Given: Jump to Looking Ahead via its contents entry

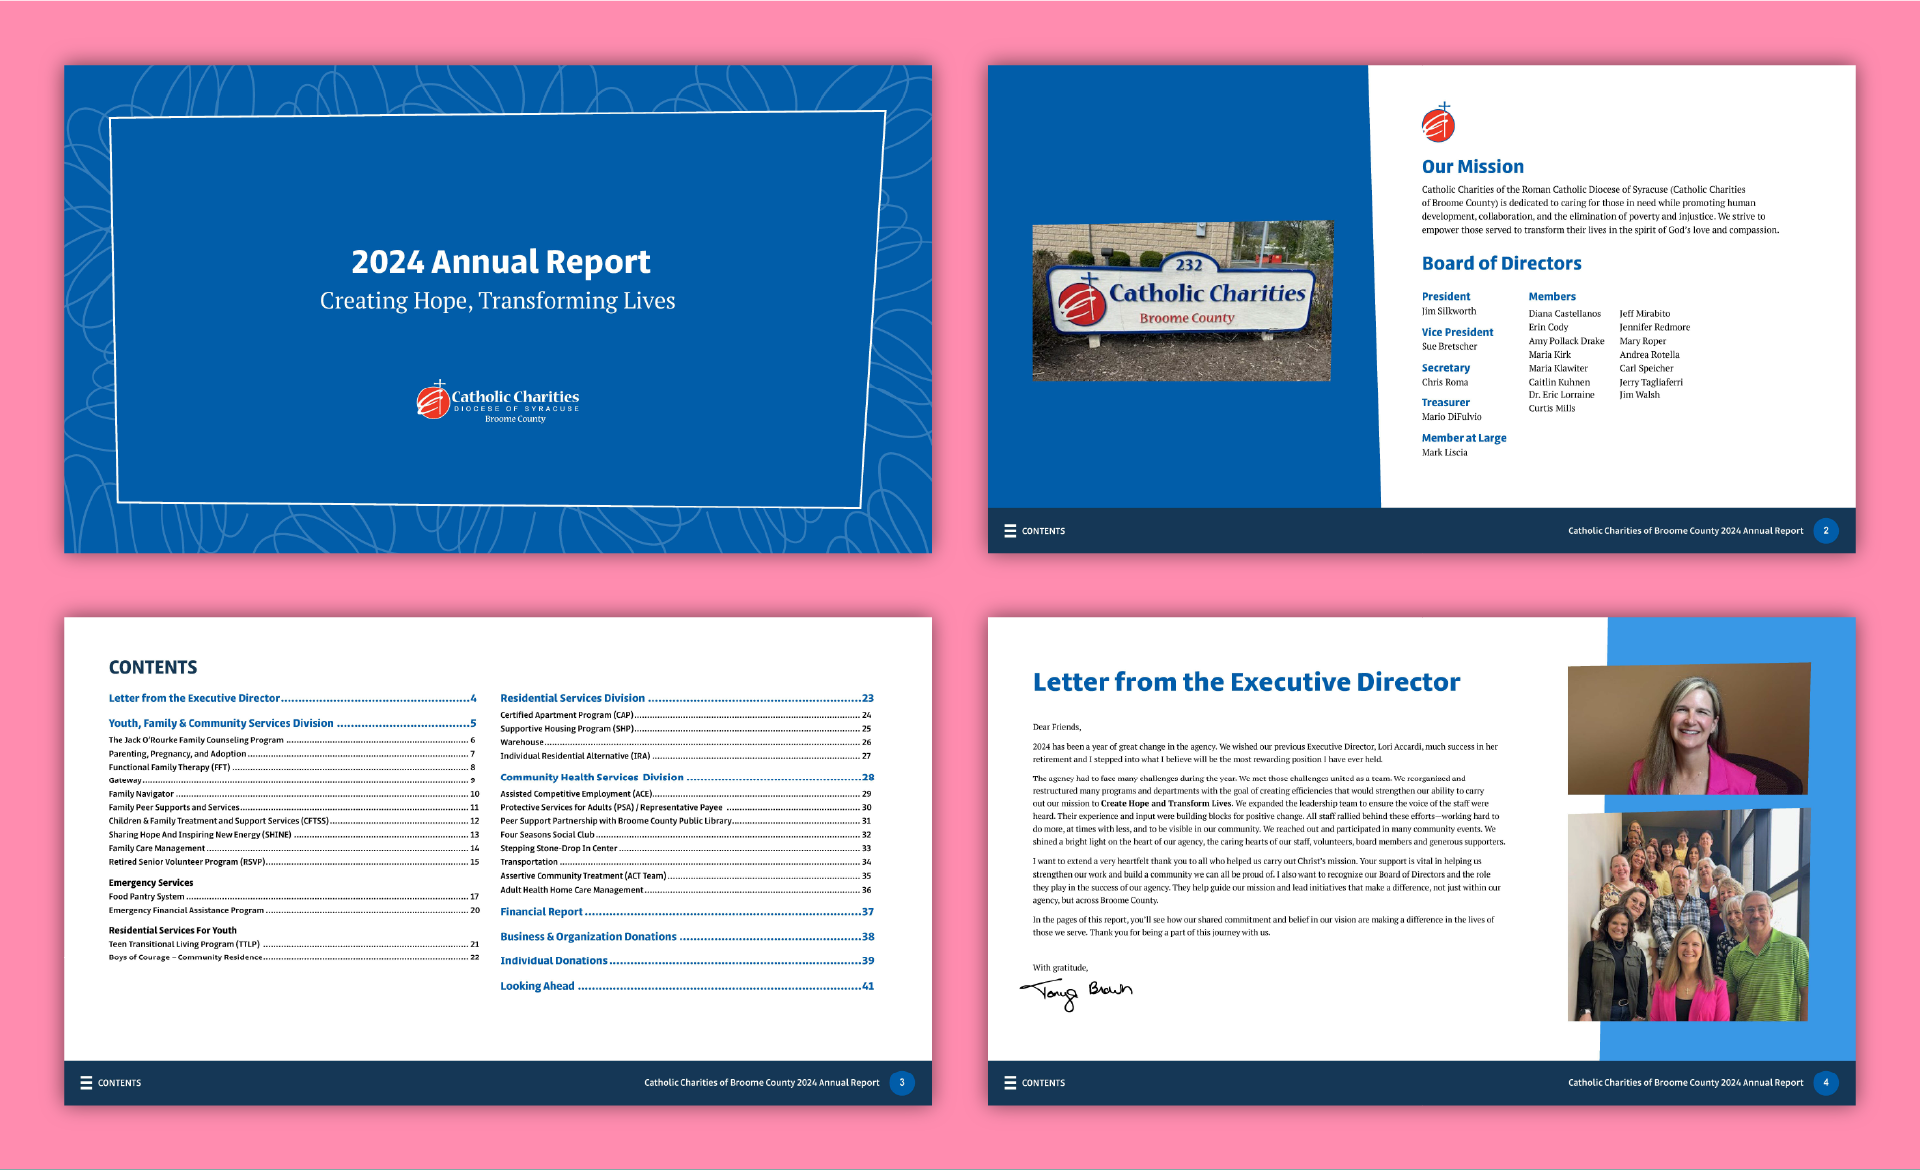Looking at the screenshot, I should tap(538, 986).
